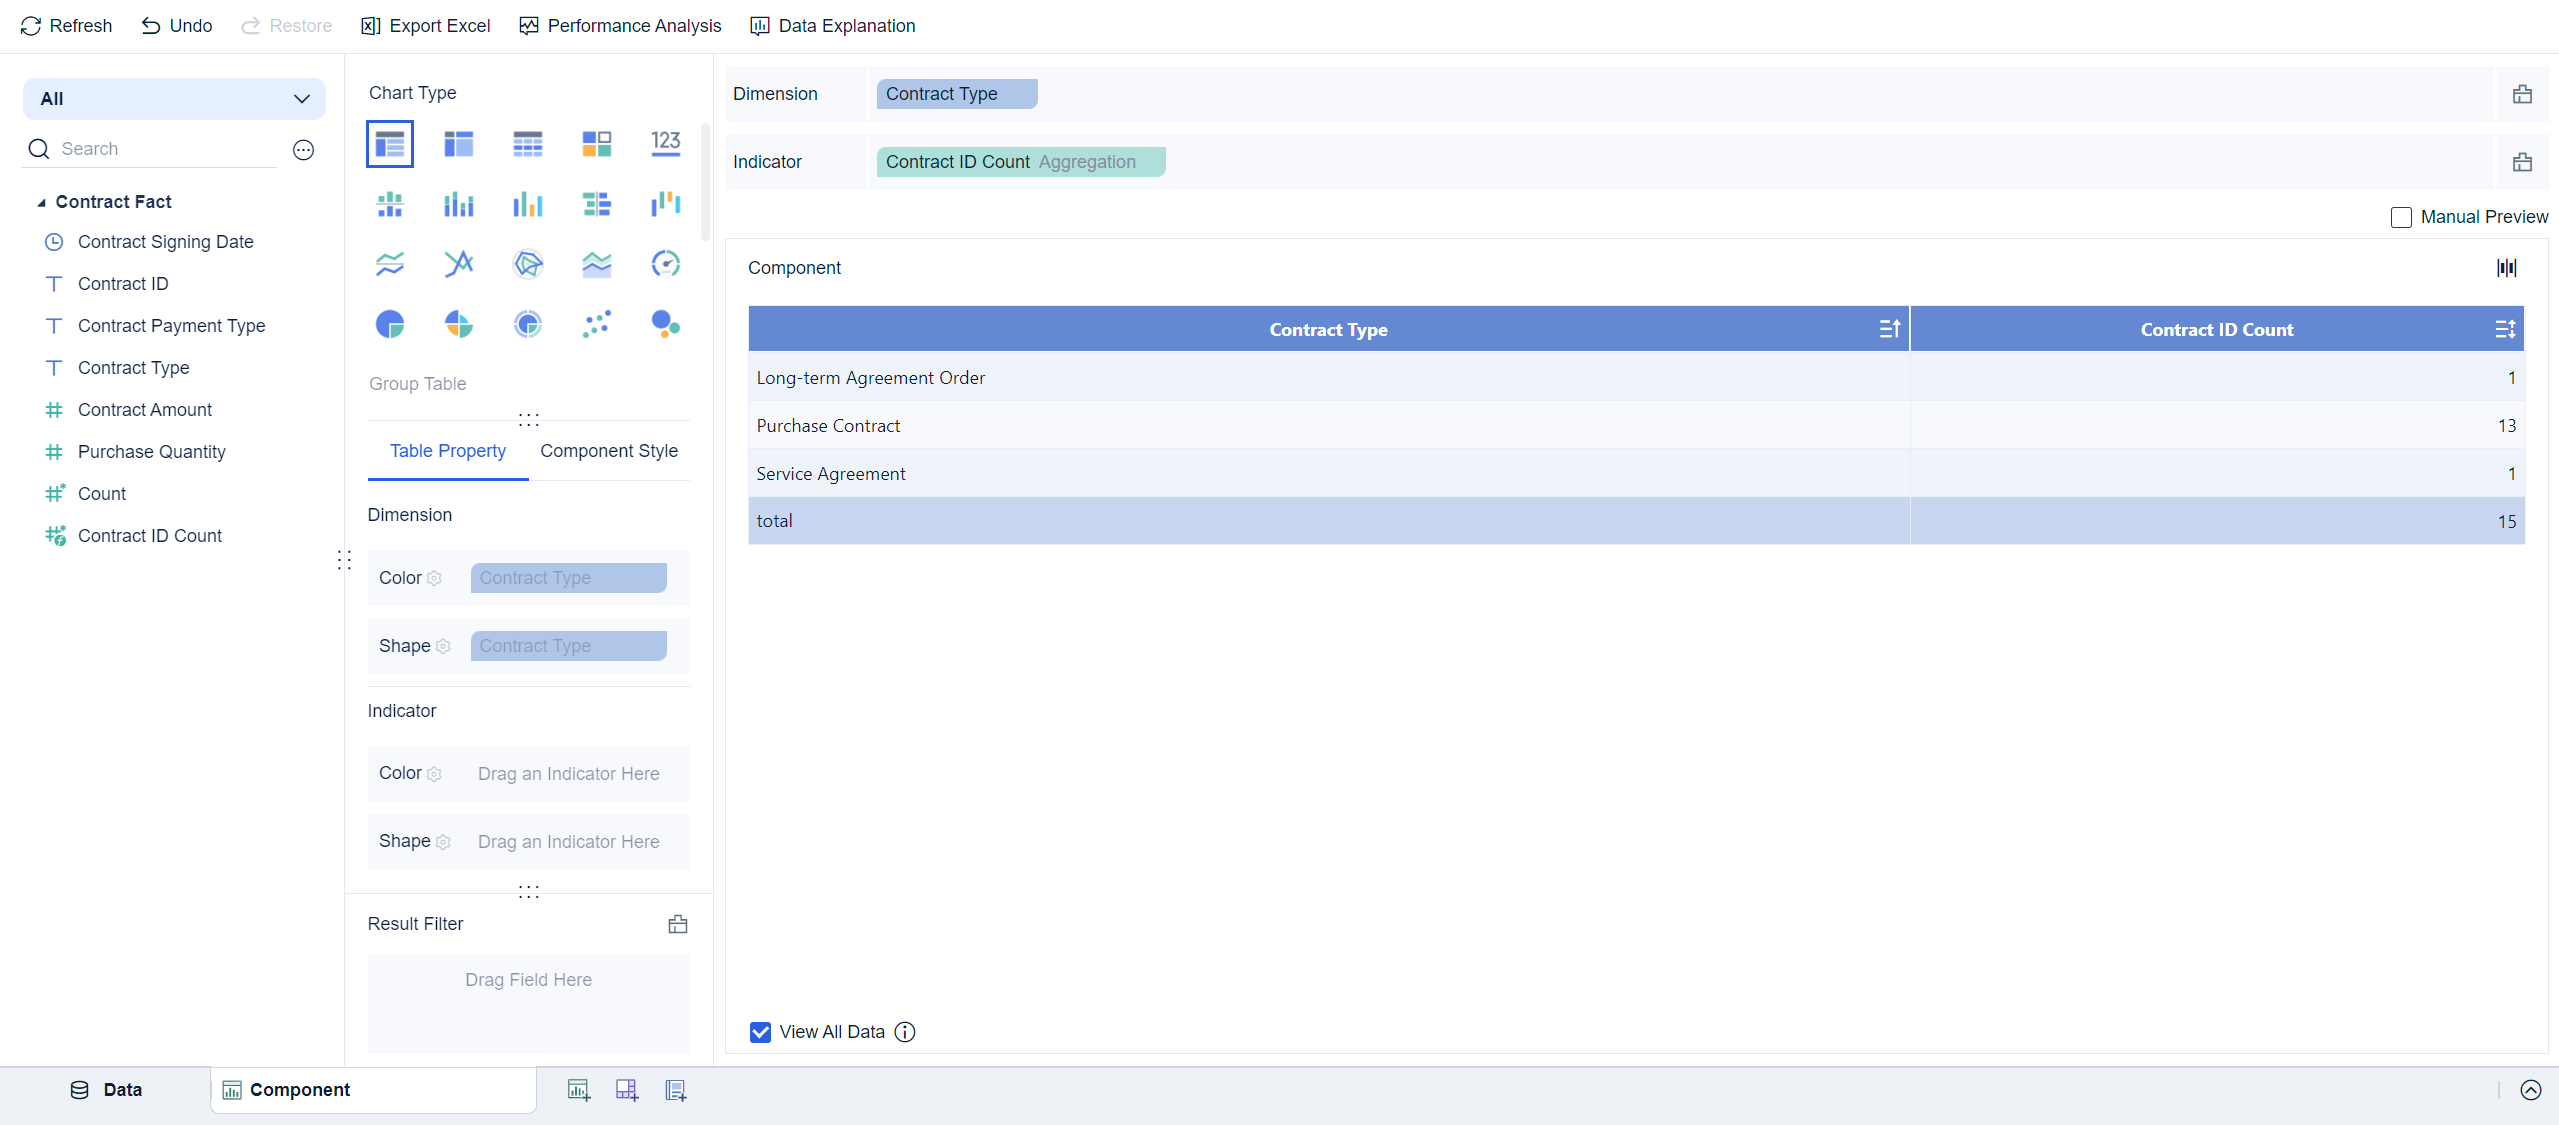This screenshot has width=2559, height=1125.
Task: Click the Refresh button
Action: [66, 26]
